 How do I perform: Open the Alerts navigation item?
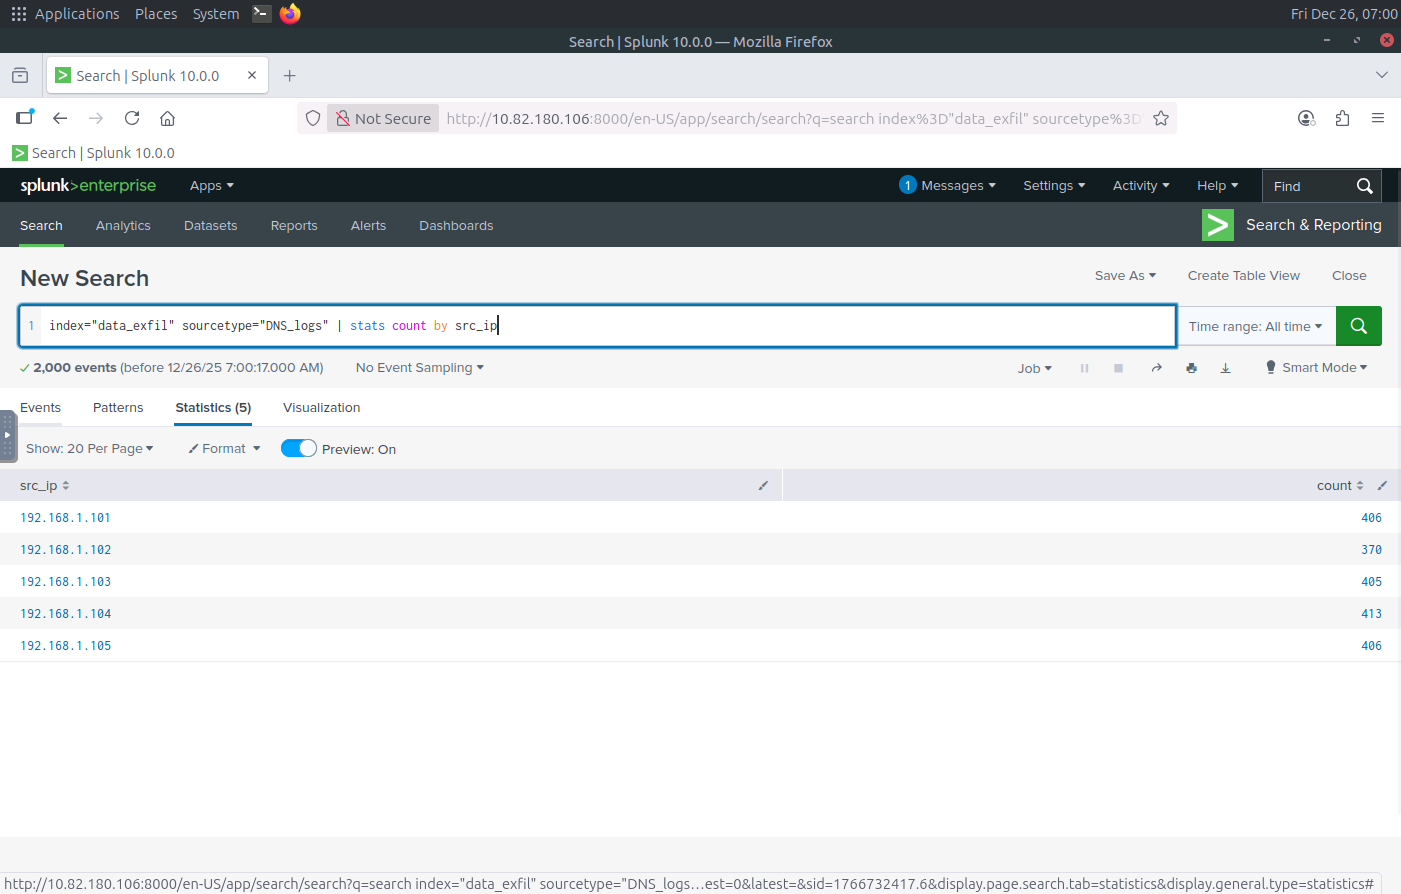coord(368,226)
